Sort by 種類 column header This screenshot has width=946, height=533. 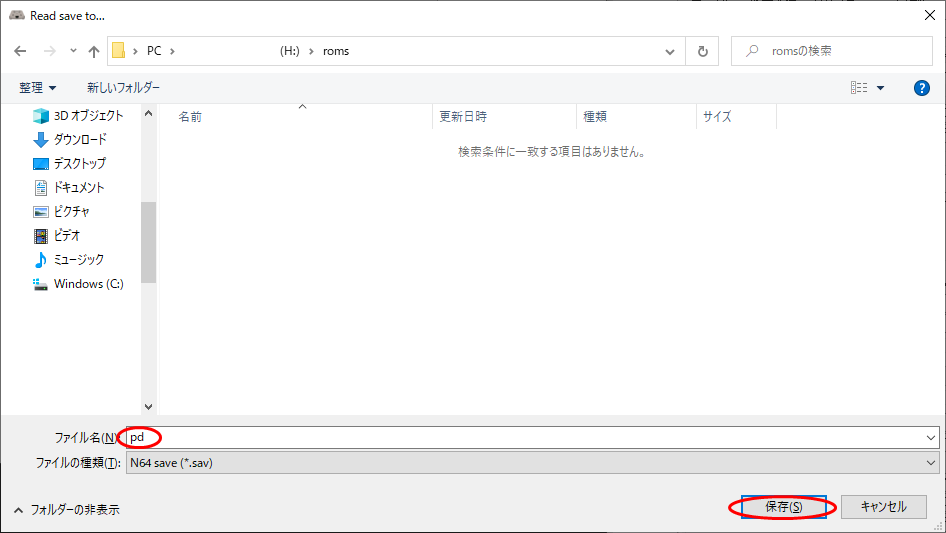[595, 116]
